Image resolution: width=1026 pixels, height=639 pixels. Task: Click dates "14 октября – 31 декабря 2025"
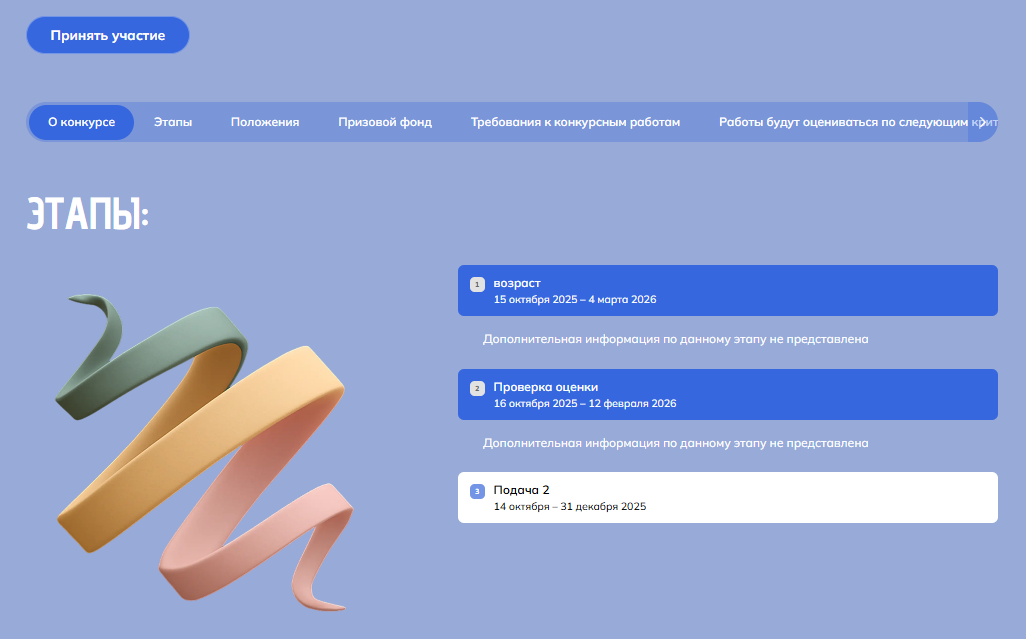click(569, 507)
